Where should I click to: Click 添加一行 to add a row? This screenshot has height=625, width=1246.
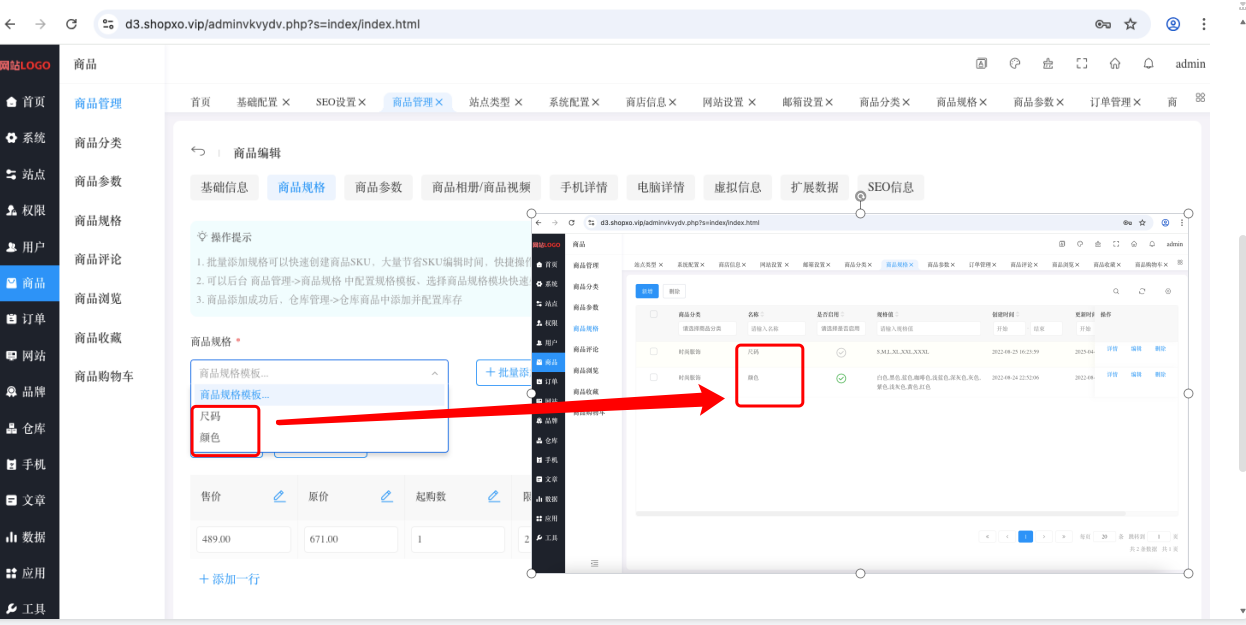[229, 579]
